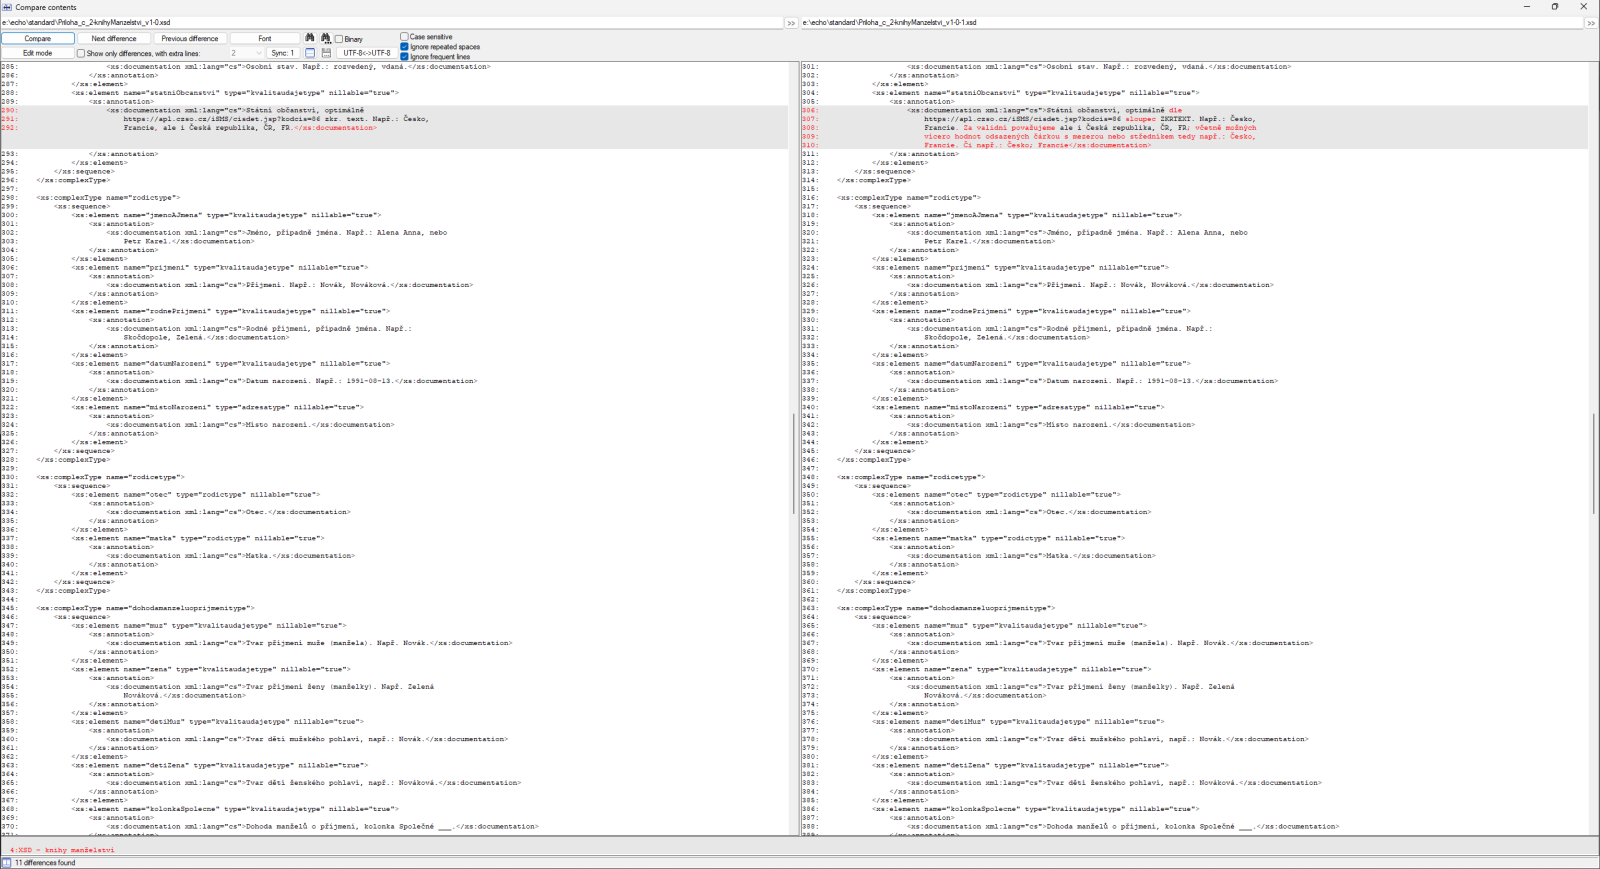Click the right file path field

pyautogui.click(x=1192, y=22)
